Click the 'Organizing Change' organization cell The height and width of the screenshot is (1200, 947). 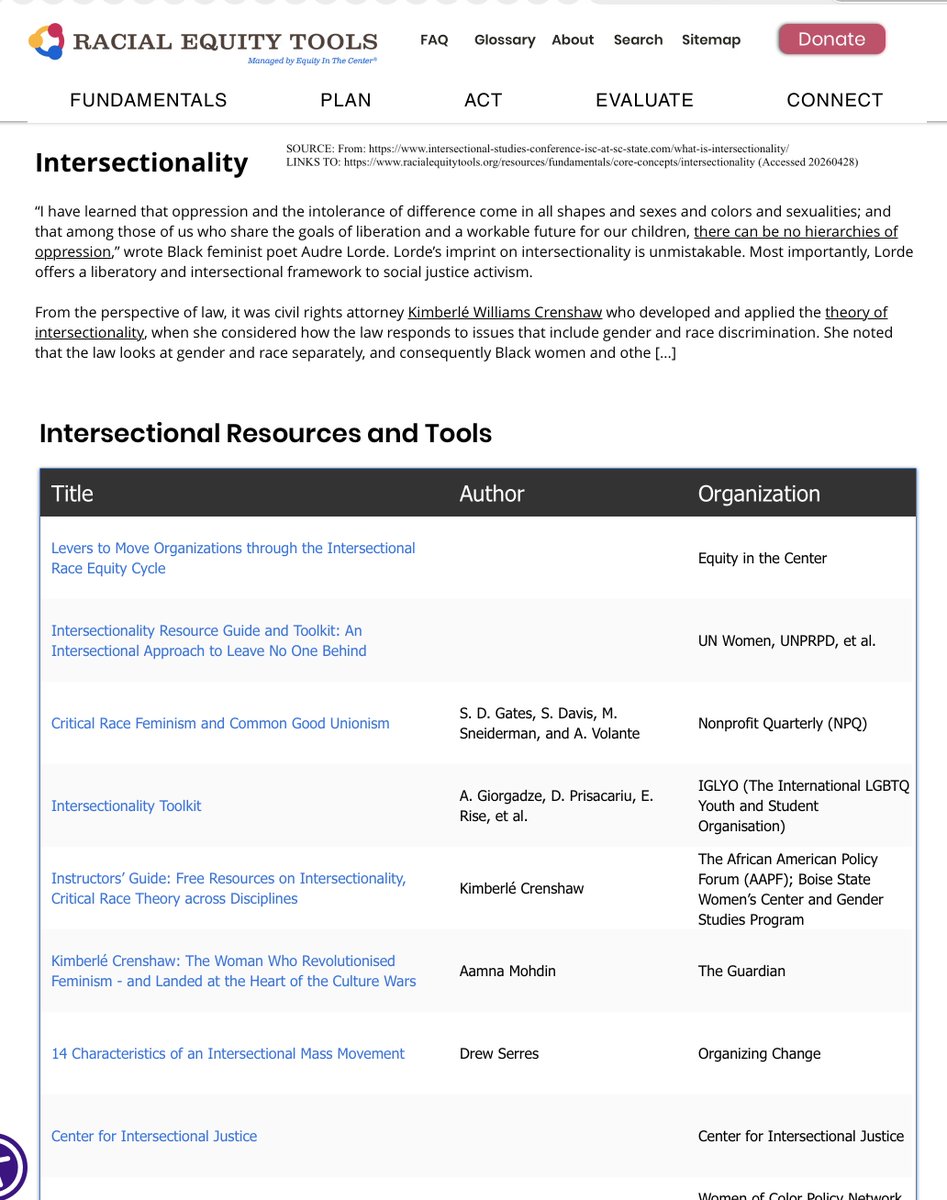(x=759, y=1053)
